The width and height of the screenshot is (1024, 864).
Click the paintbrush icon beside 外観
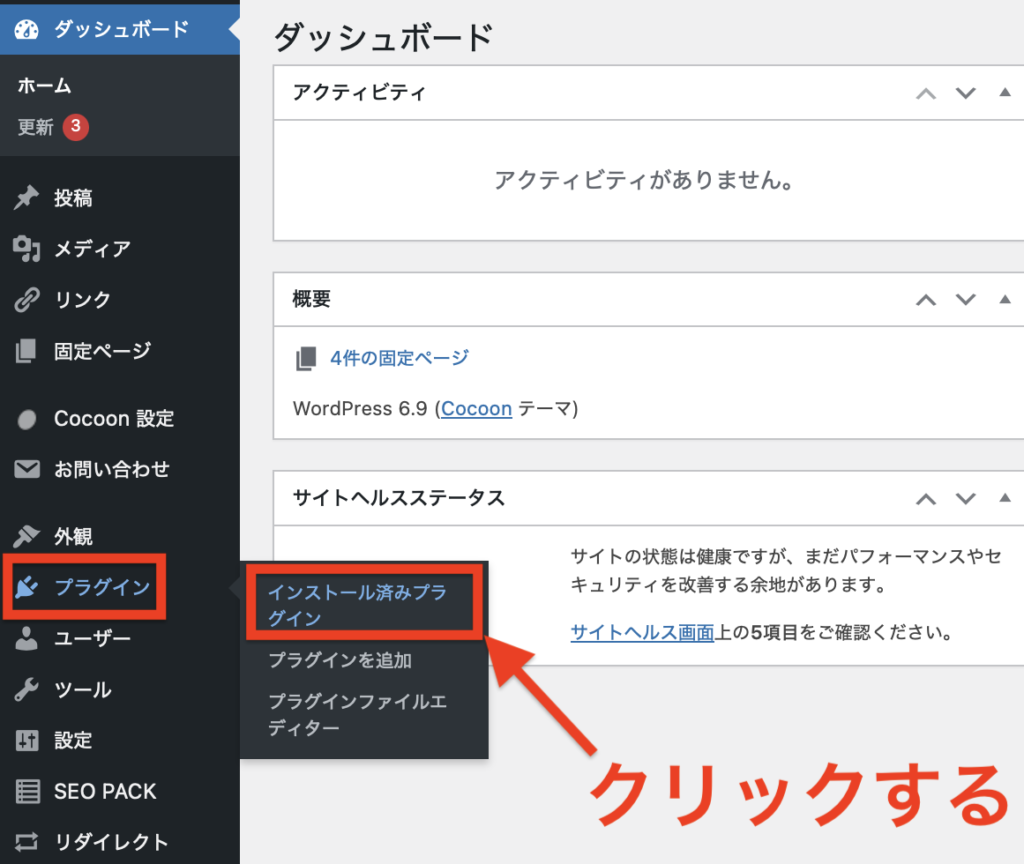[27, 537]
